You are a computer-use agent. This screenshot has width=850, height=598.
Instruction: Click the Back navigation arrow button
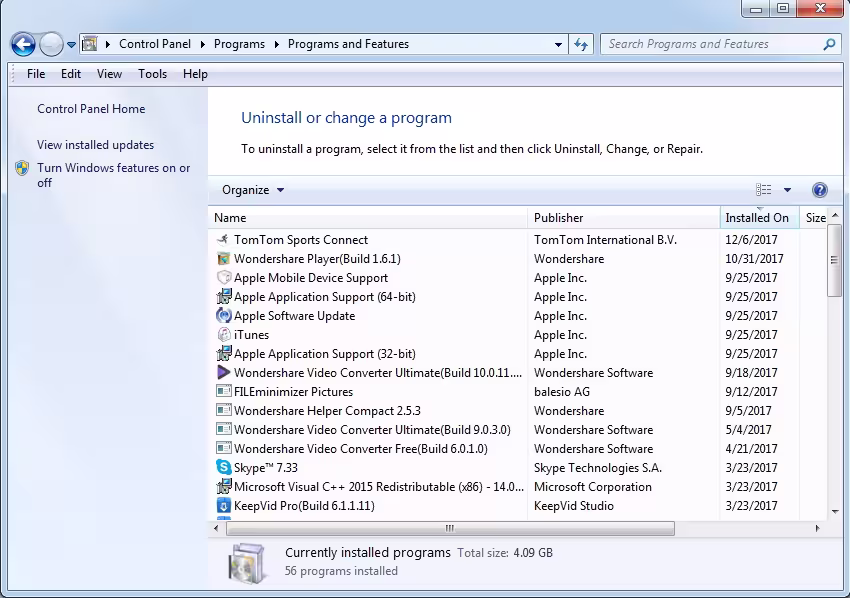[23, 44]
